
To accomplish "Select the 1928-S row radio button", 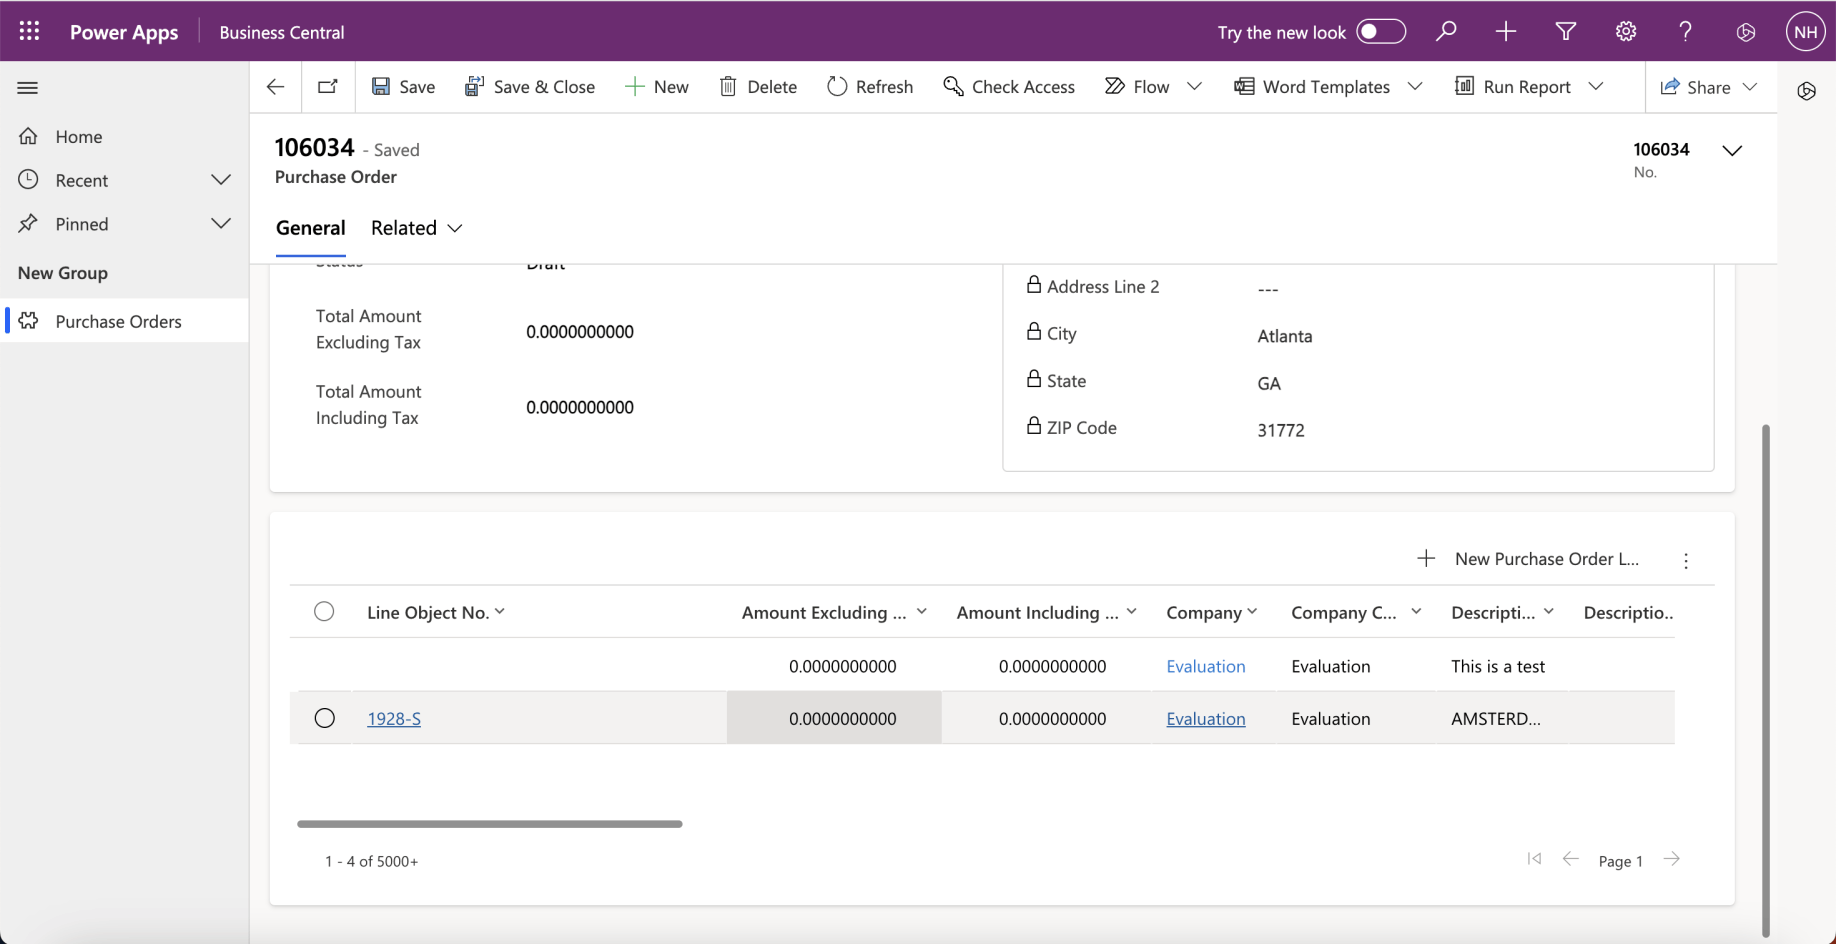I will coord(324,718).
